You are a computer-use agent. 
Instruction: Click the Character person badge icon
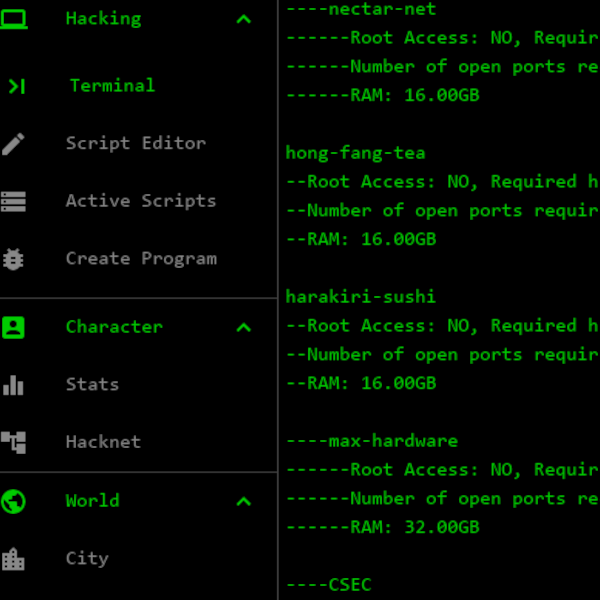pos(13,327)
